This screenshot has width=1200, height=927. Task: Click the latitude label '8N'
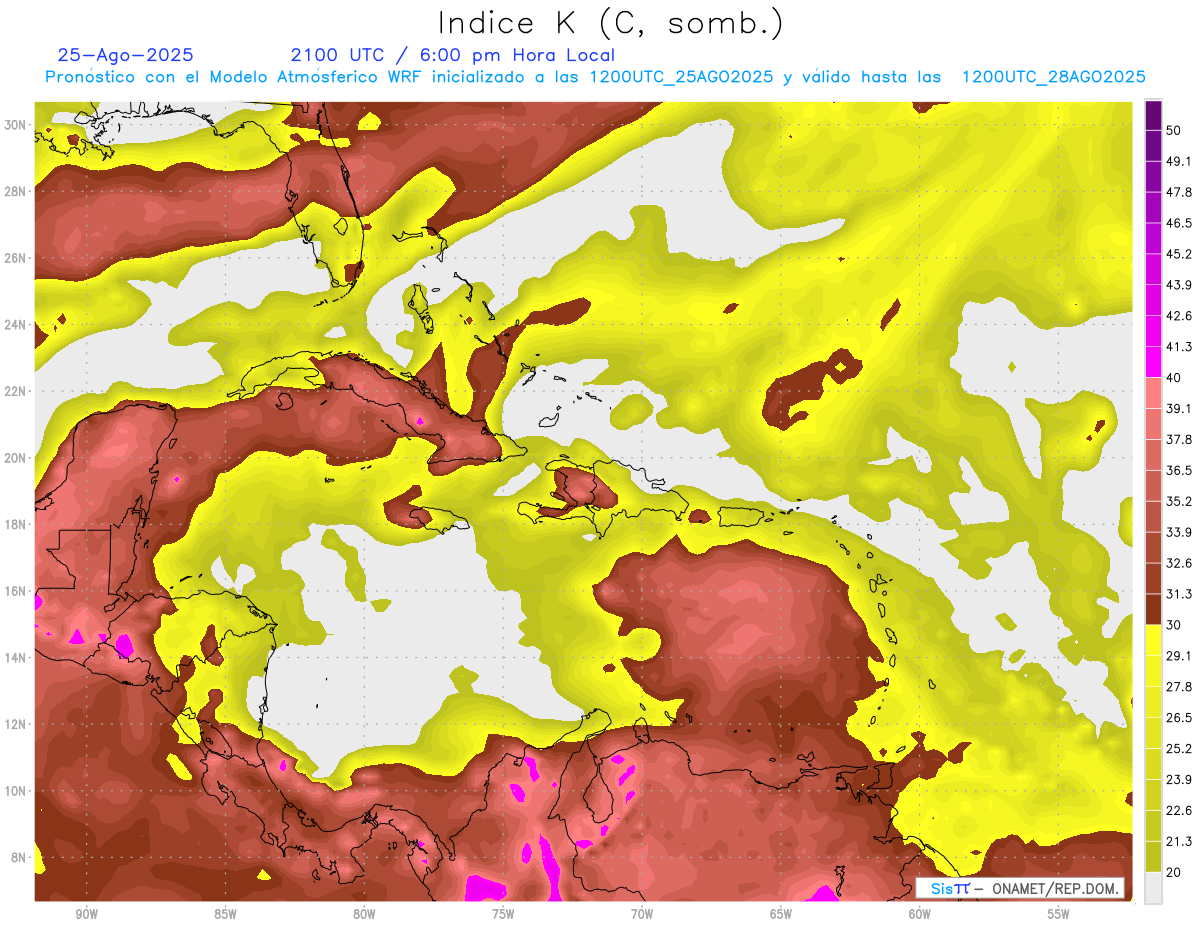click(19, 857)
